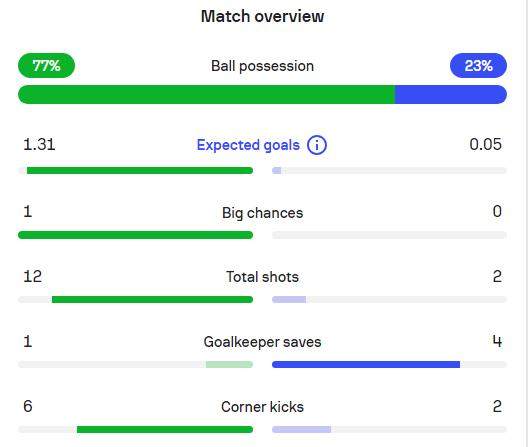Click the blue segment of possession bar
Screen dimensions: 528x447
[x=451, y=94]
